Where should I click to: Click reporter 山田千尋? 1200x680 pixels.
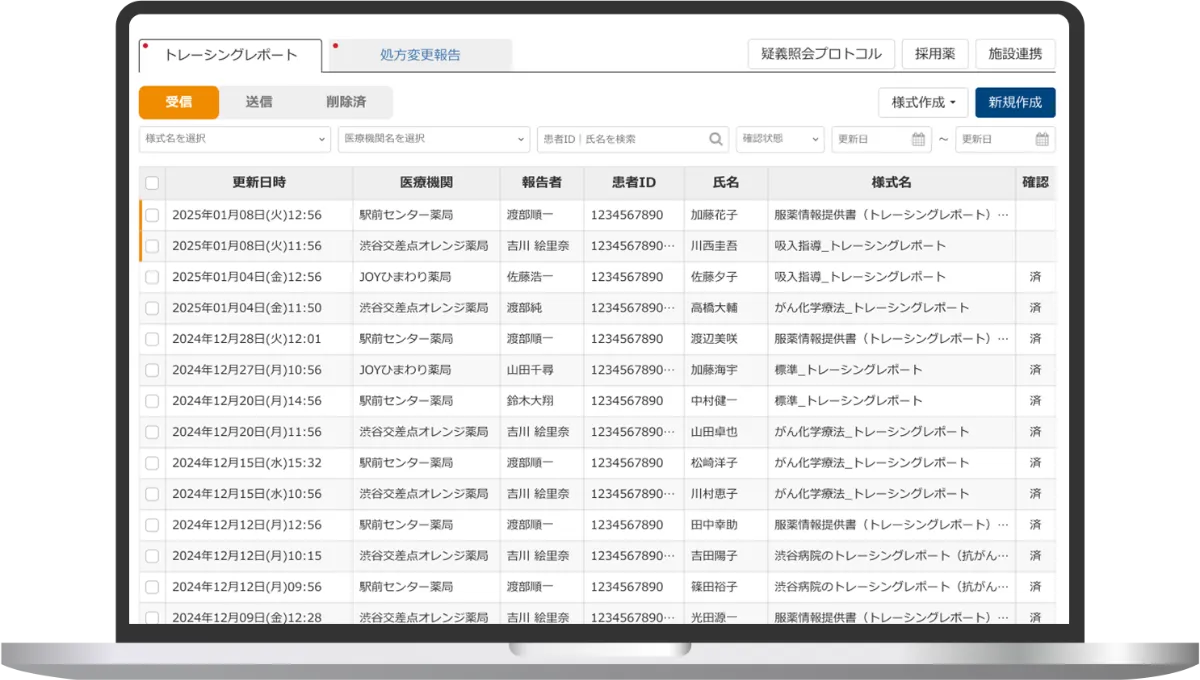pos(530,370)
